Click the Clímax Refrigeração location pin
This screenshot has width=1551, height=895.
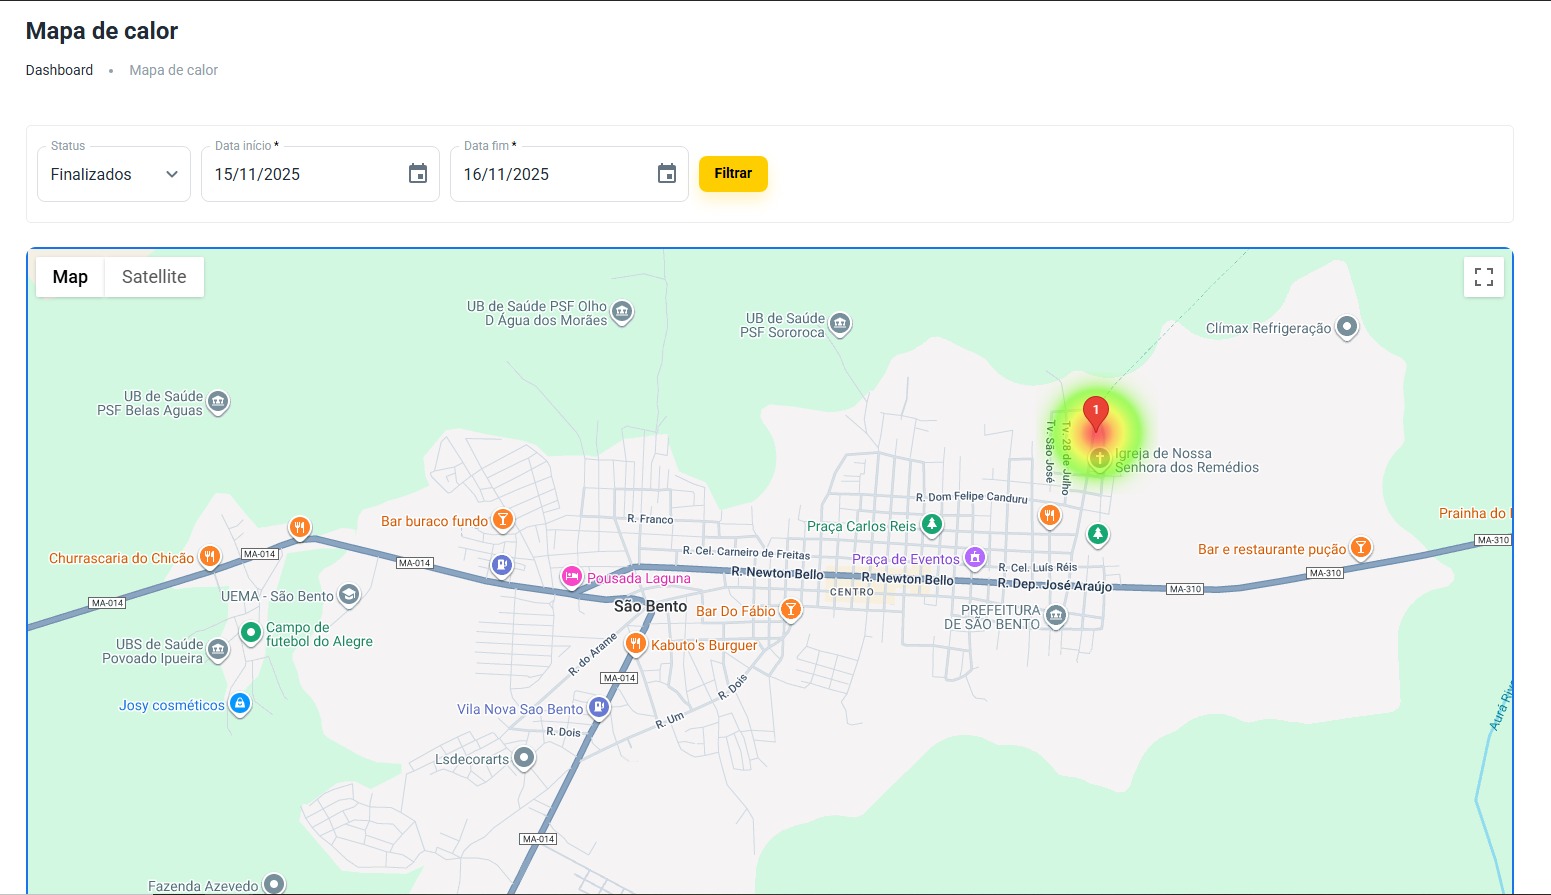point(1347,327)
